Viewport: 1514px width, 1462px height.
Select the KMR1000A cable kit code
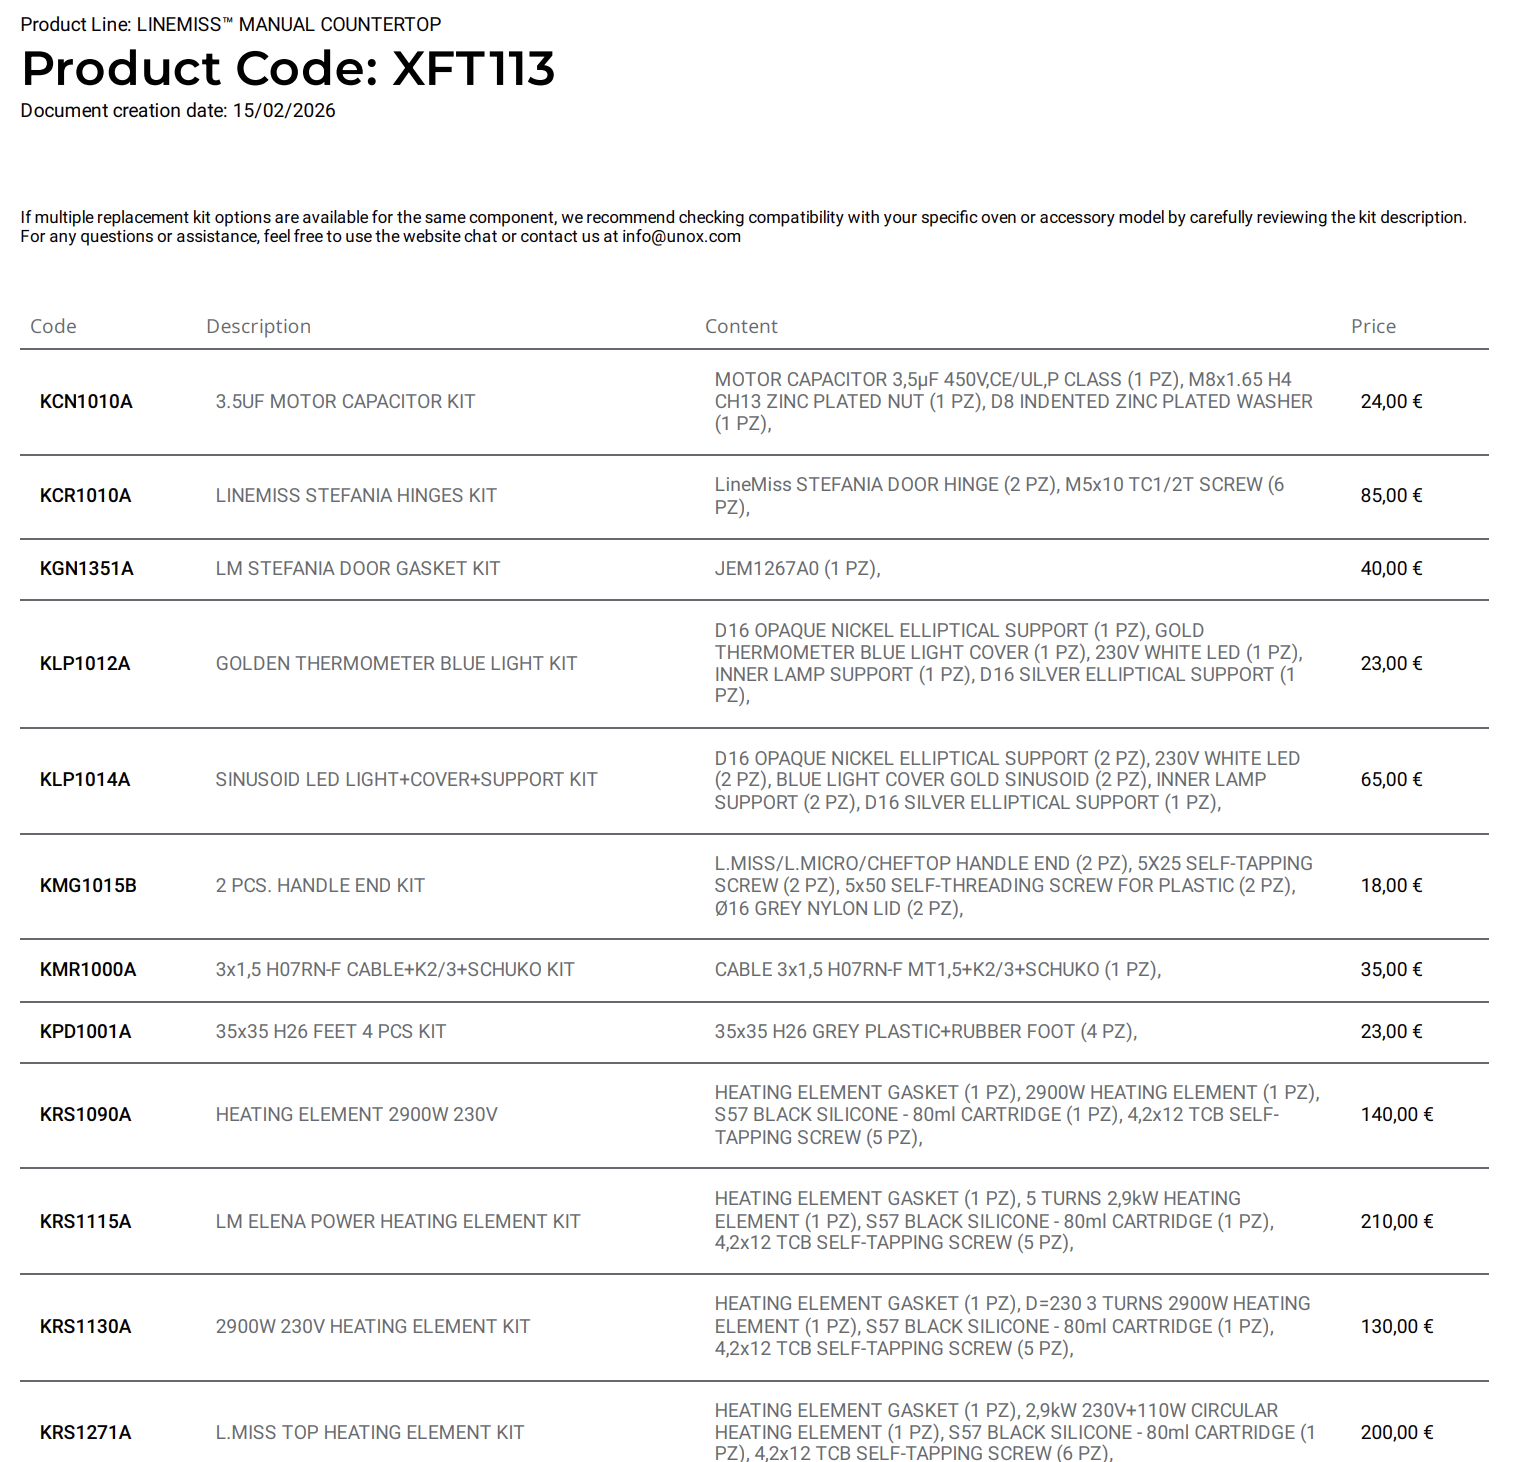point(88,970)
